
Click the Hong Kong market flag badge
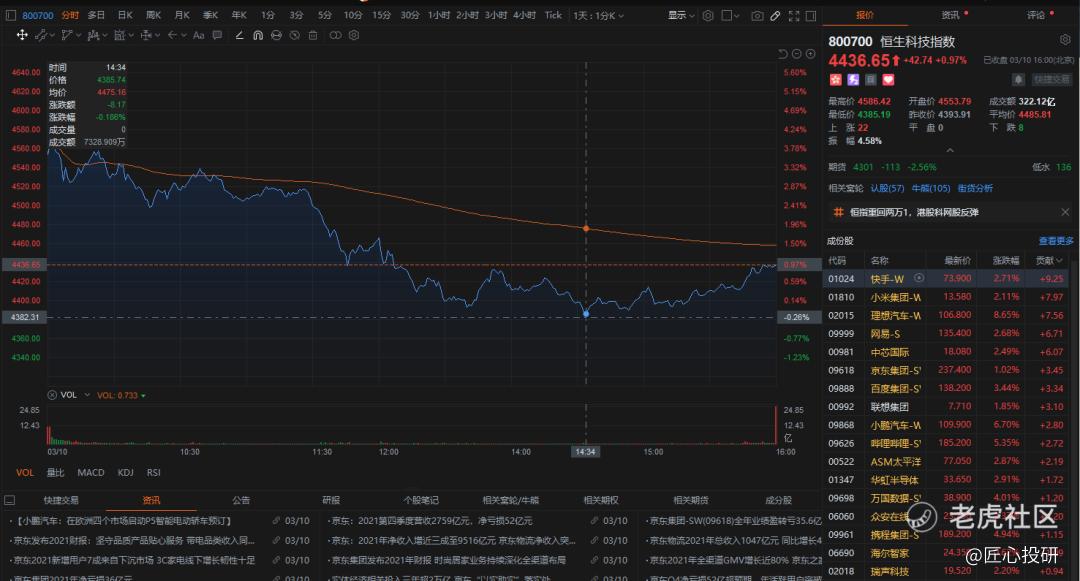(x=835, y=80)
